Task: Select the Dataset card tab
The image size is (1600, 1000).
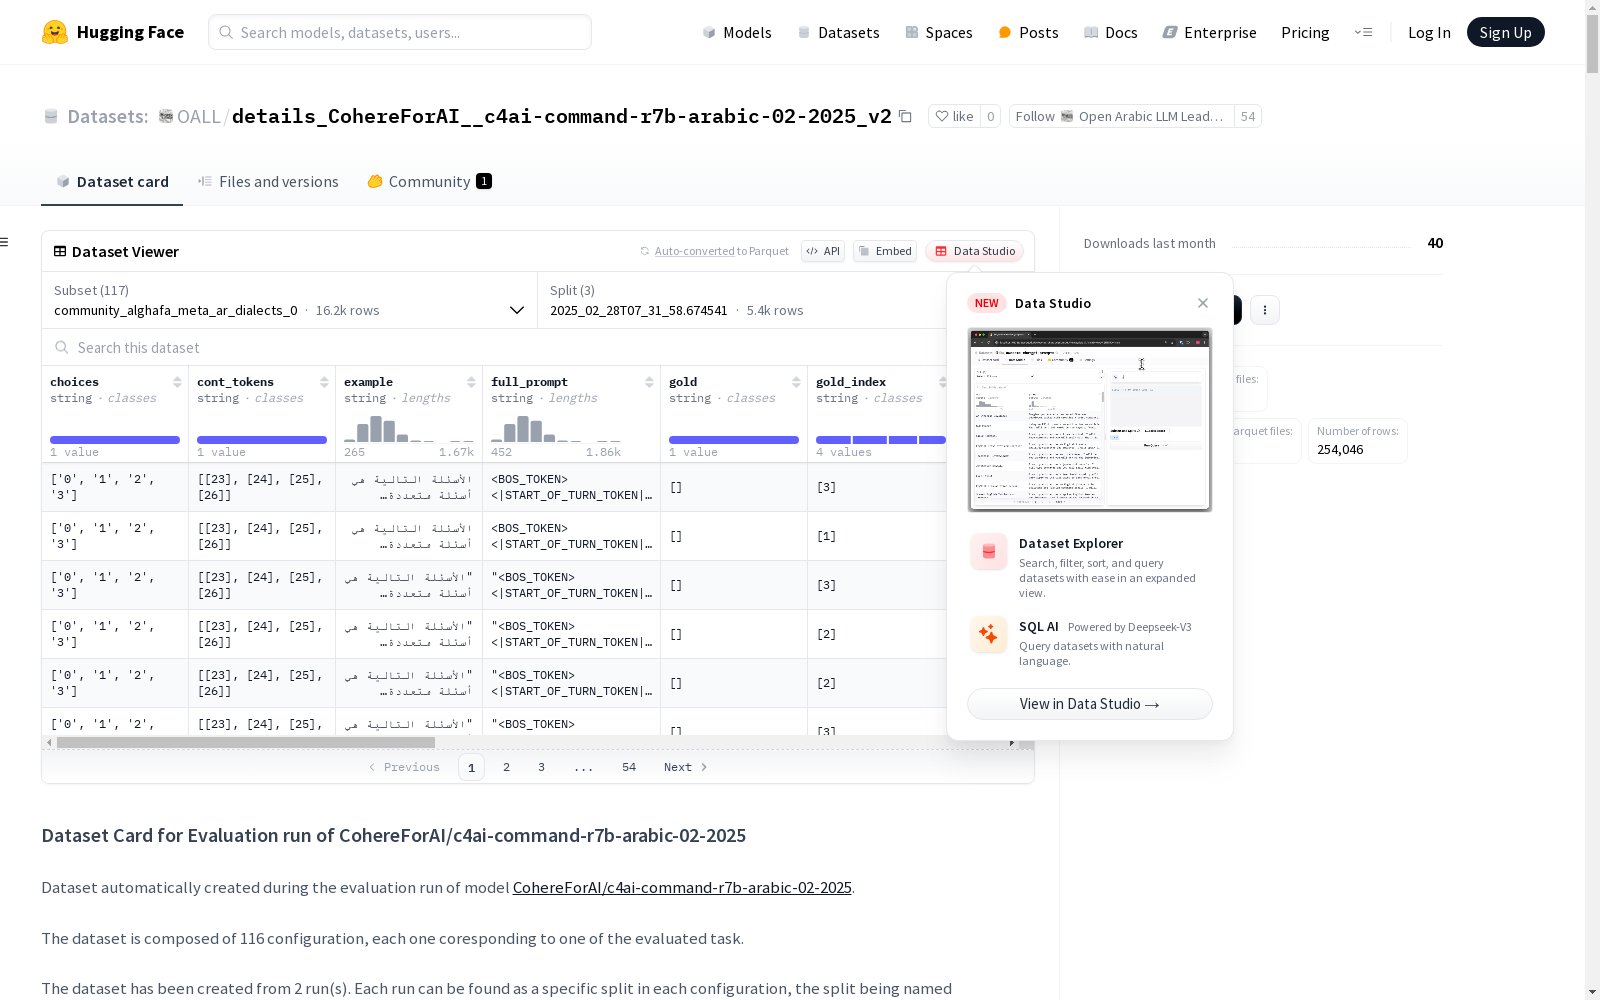Action: click(112, 181)
